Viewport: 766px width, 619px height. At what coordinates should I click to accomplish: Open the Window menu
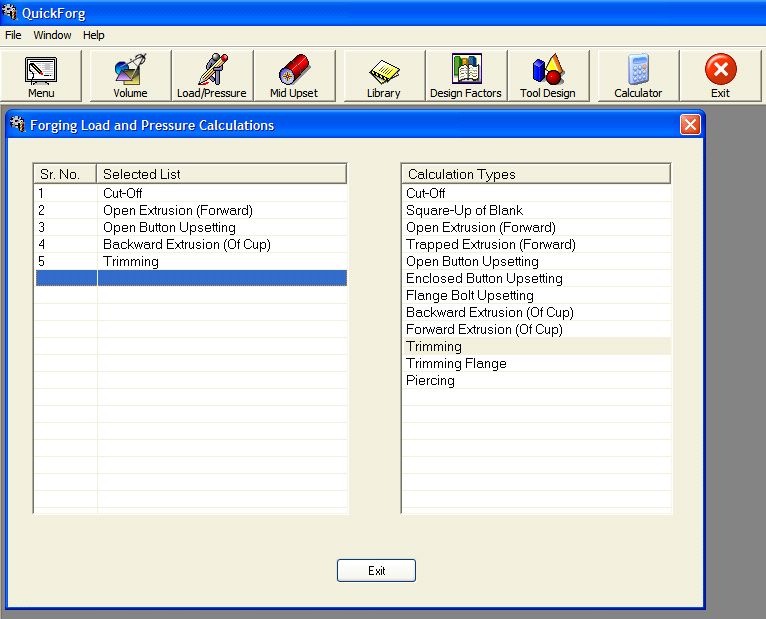point(52,35)
